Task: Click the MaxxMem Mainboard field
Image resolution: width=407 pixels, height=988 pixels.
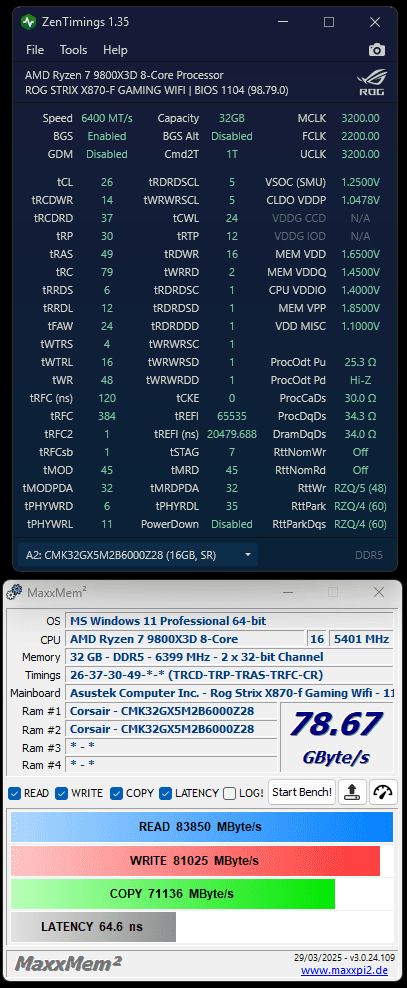Action: click(229, 693)
